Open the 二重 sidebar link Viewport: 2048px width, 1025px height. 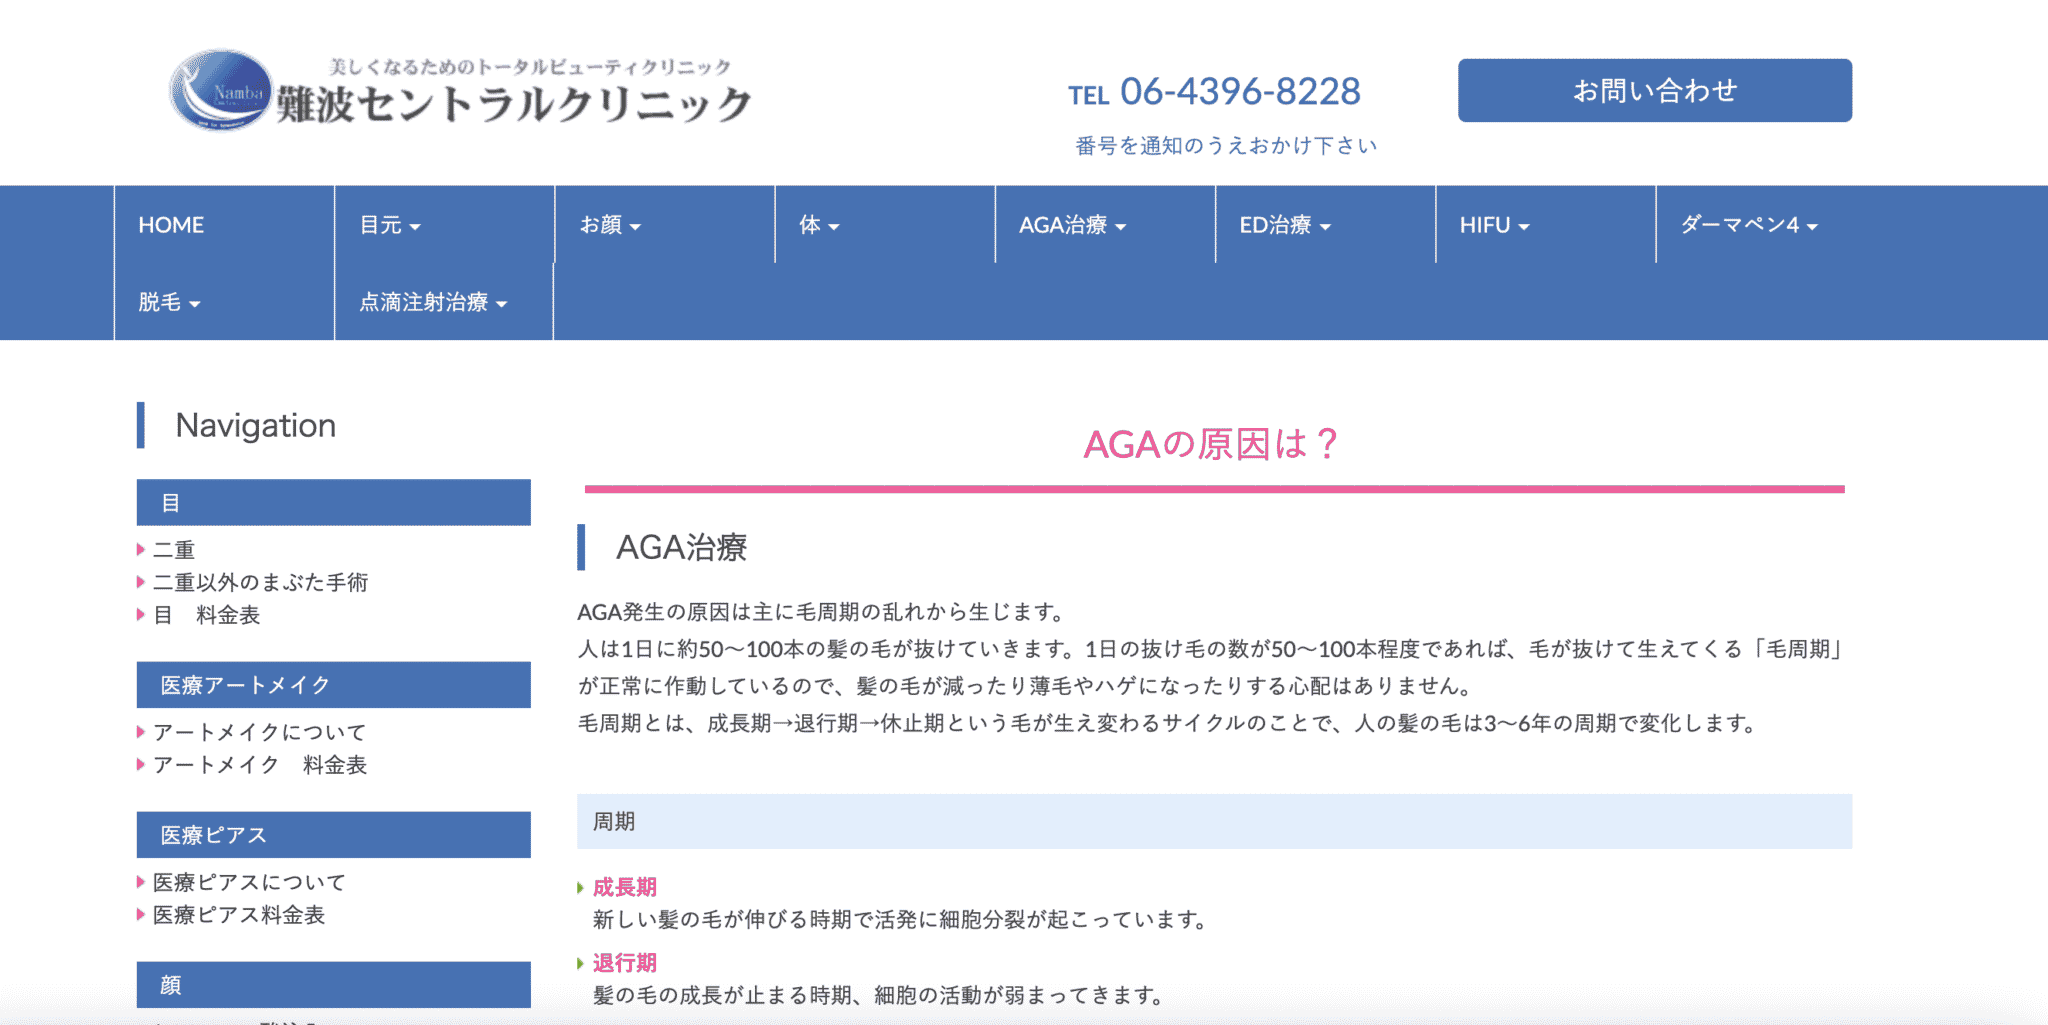point(174,550)
